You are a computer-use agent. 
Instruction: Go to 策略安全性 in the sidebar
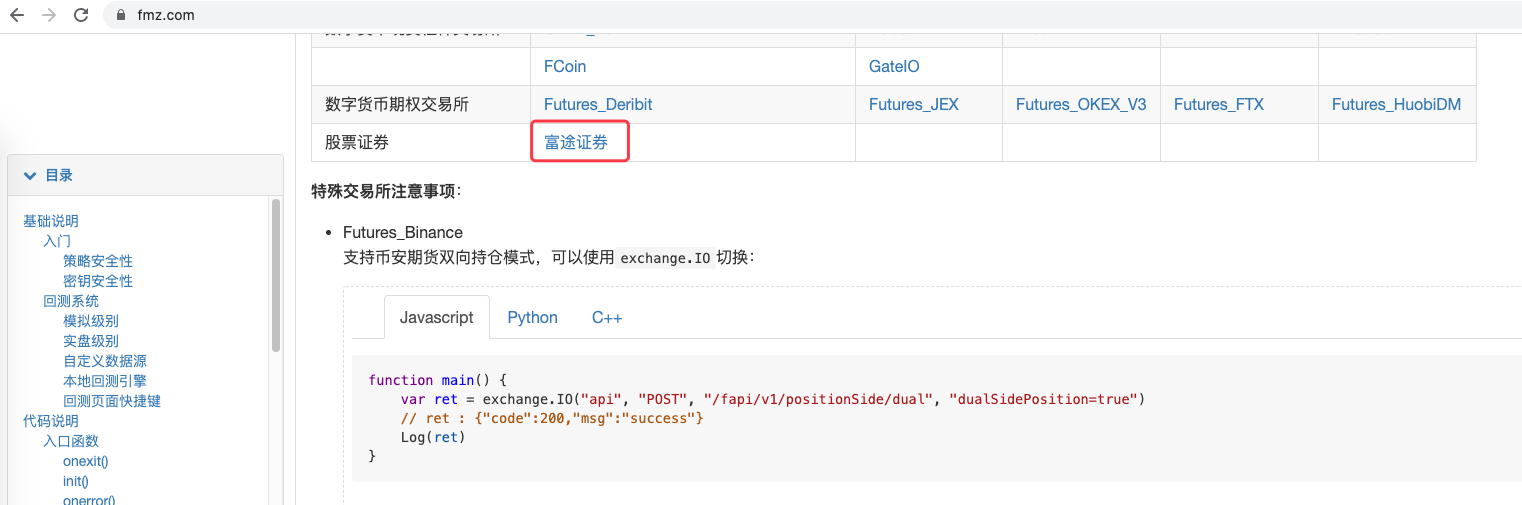coord(98,261)
